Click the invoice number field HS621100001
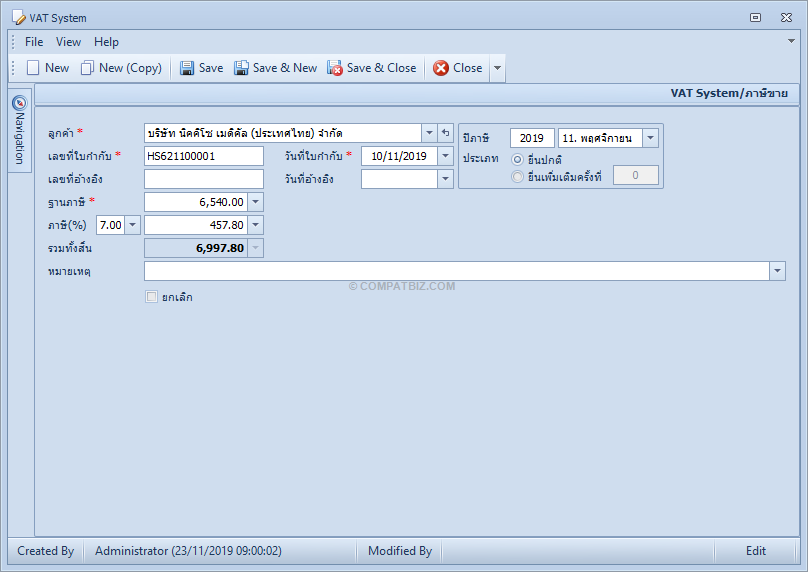 (204, 156)
